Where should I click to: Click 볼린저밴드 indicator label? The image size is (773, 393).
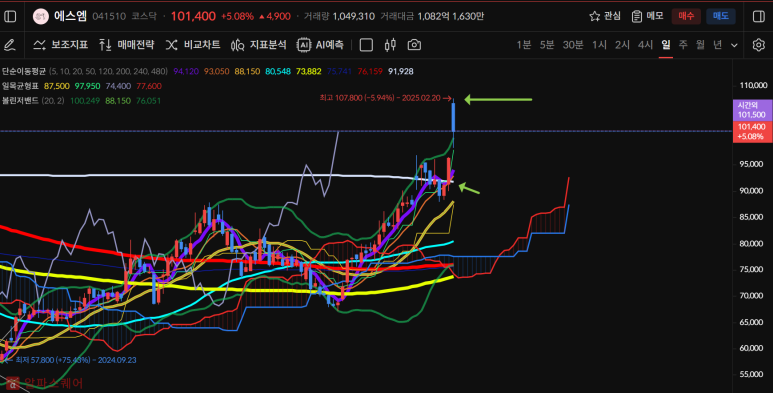(x=20, y=101)
